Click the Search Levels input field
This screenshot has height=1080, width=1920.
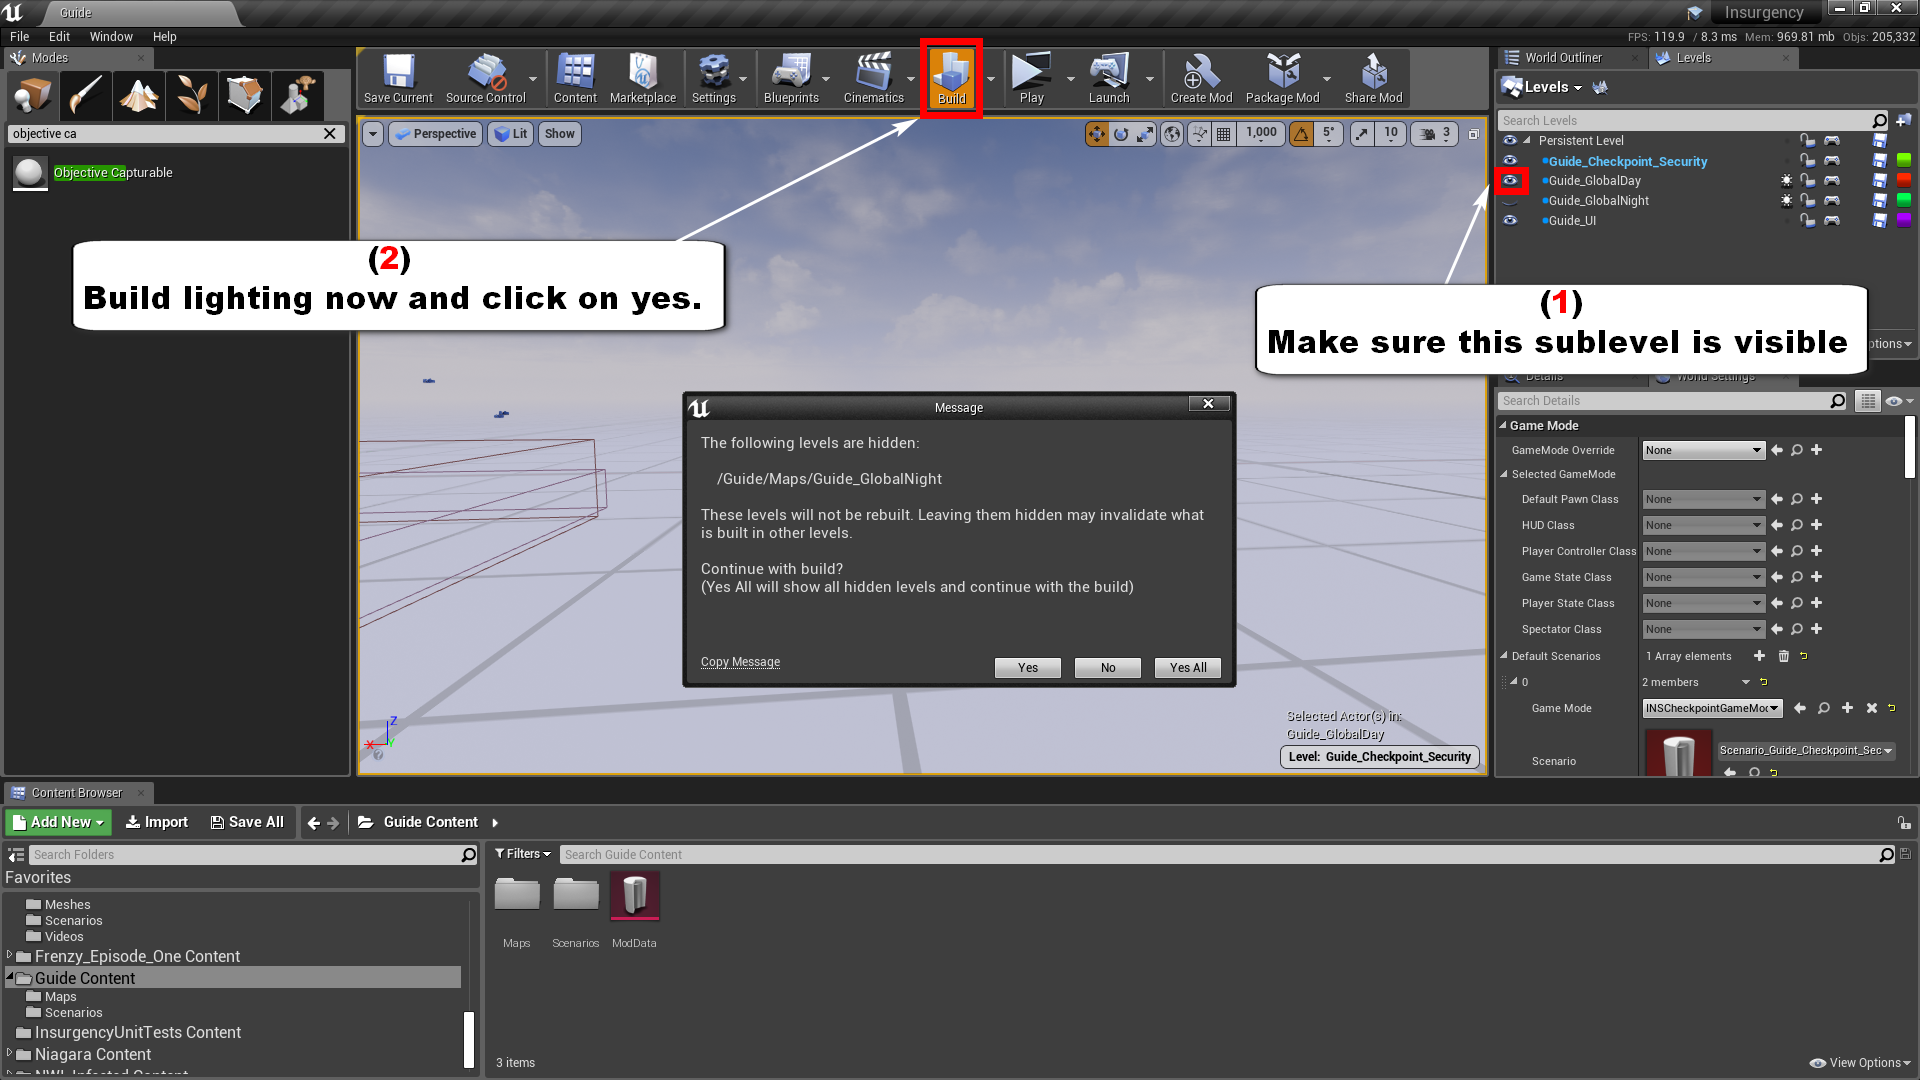pyautogui.click(x=1684, y=121)
